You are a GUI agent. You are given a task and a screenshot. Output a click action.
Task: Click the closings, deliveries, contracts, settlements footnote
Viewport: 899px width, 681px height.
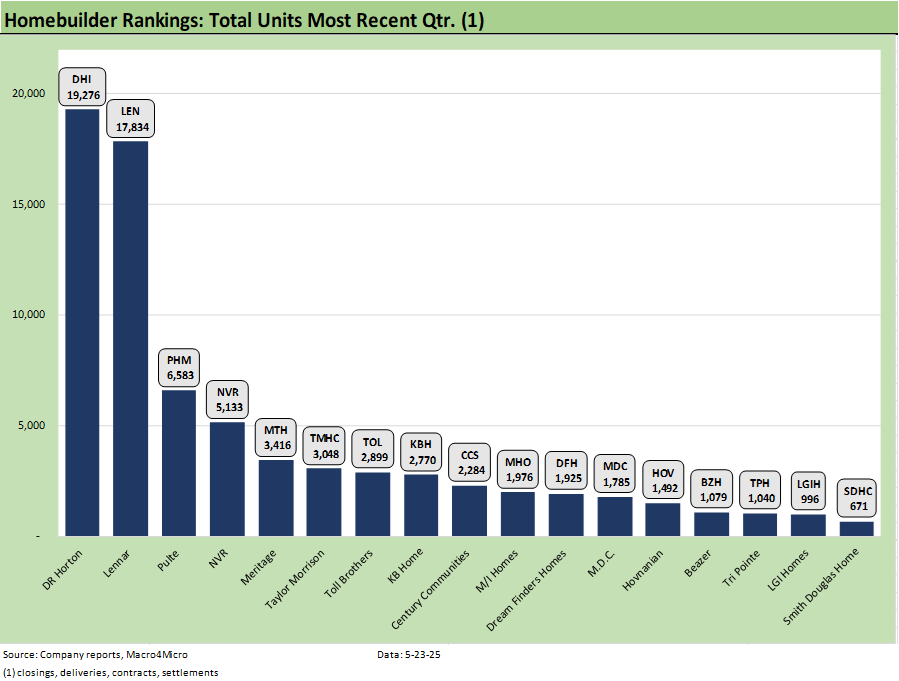tap(111, 672)
